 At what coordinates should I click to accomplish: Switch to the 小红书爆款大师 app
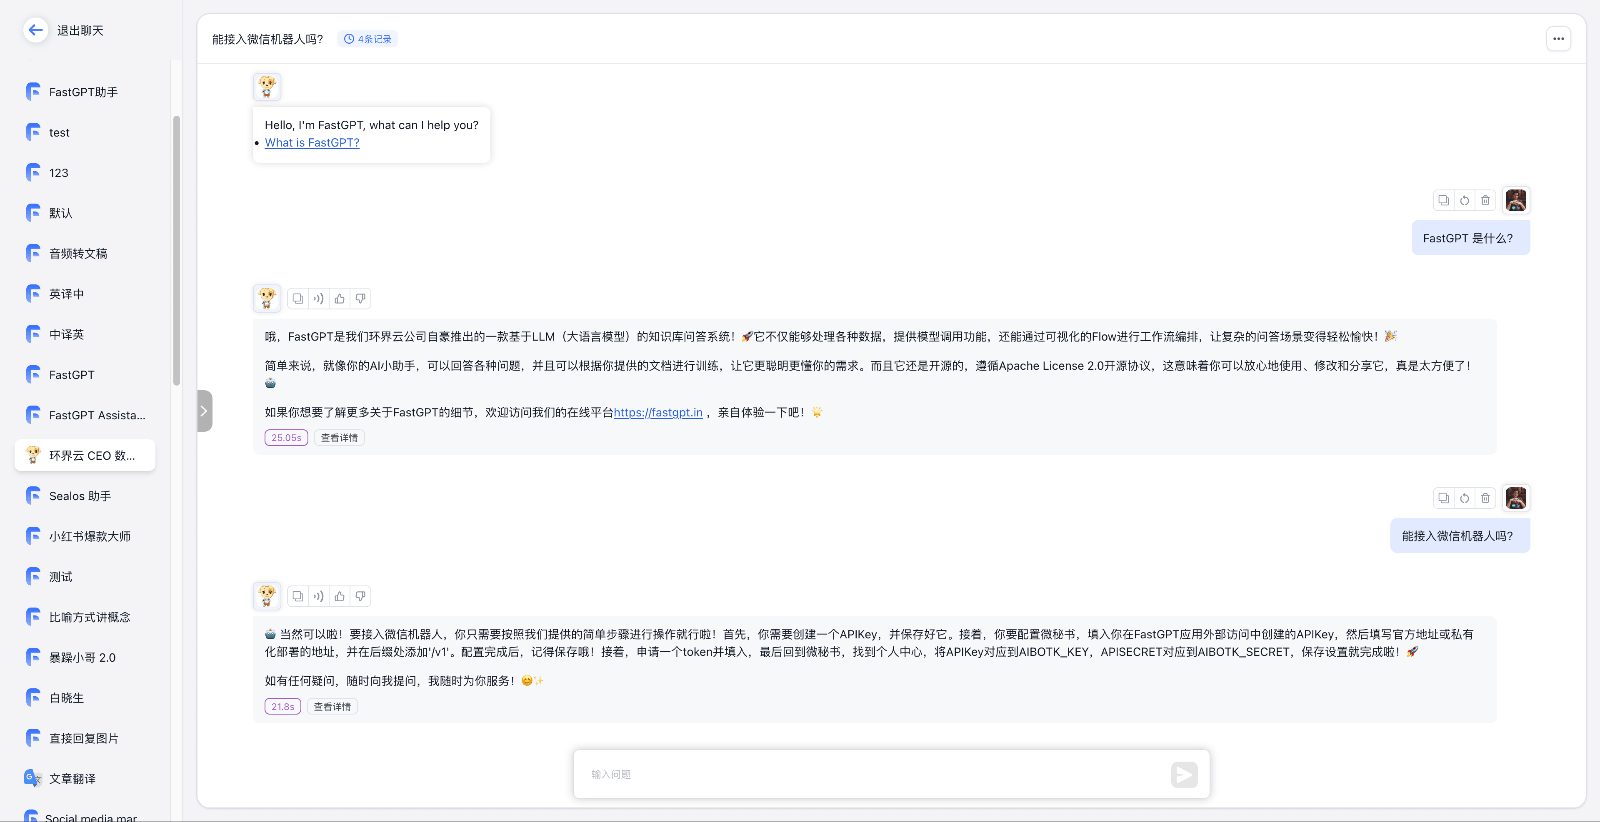[89, 536]
